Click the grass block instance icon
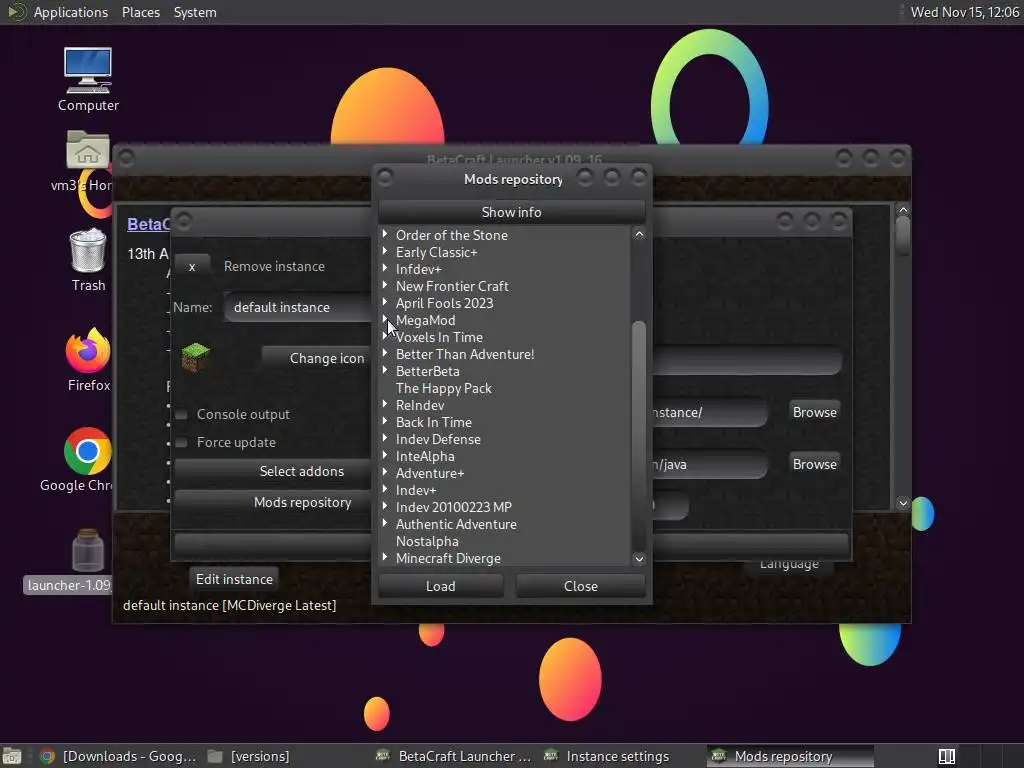This screenshot has width=1024, height=768. (195, 357)
